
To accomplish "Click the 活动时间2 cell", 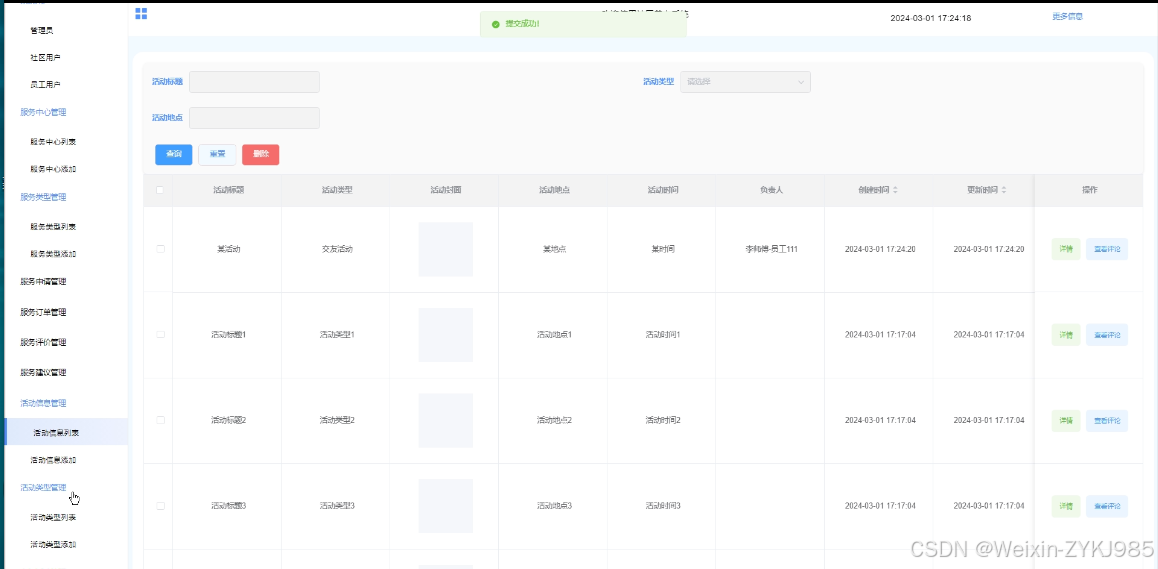I will tap(662, 420).
